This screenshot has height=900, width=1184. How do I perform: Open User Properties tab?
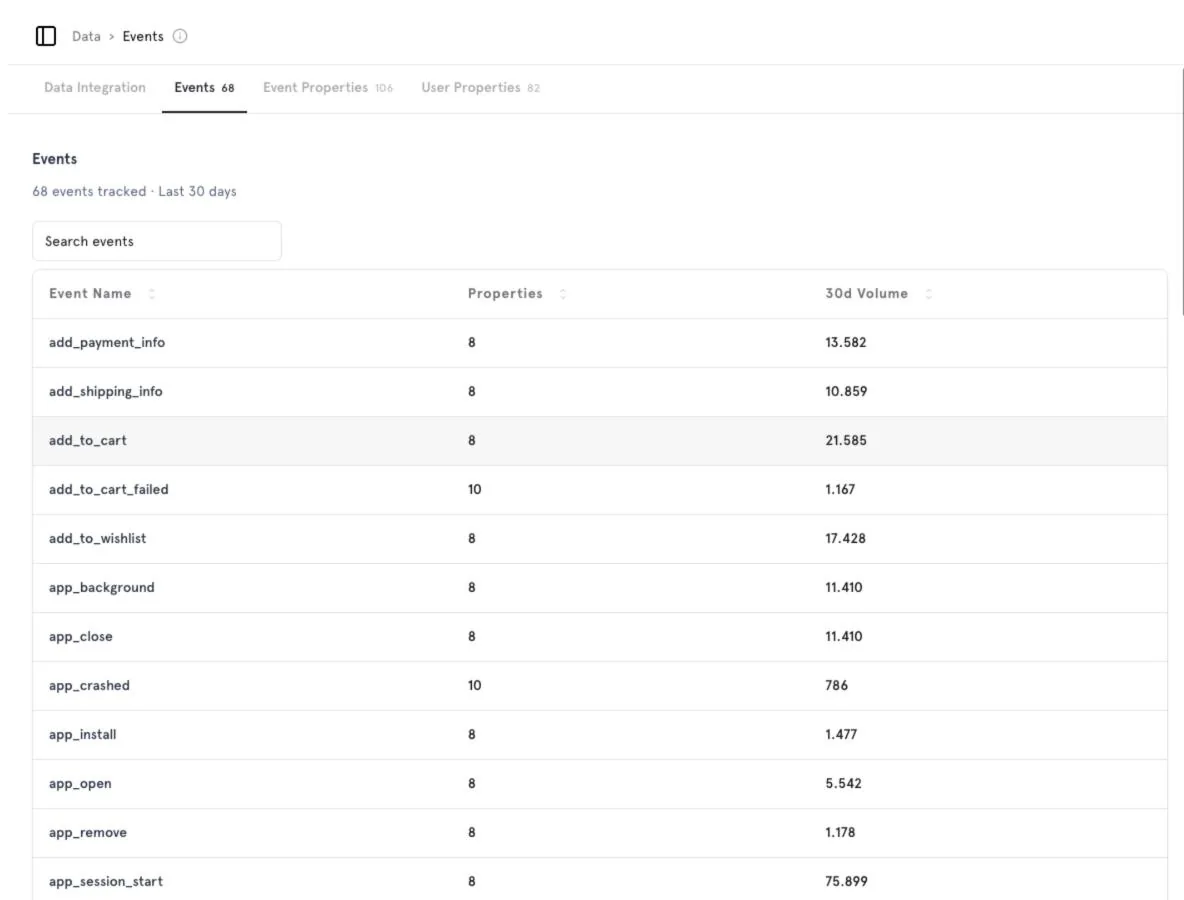point(480,88)
